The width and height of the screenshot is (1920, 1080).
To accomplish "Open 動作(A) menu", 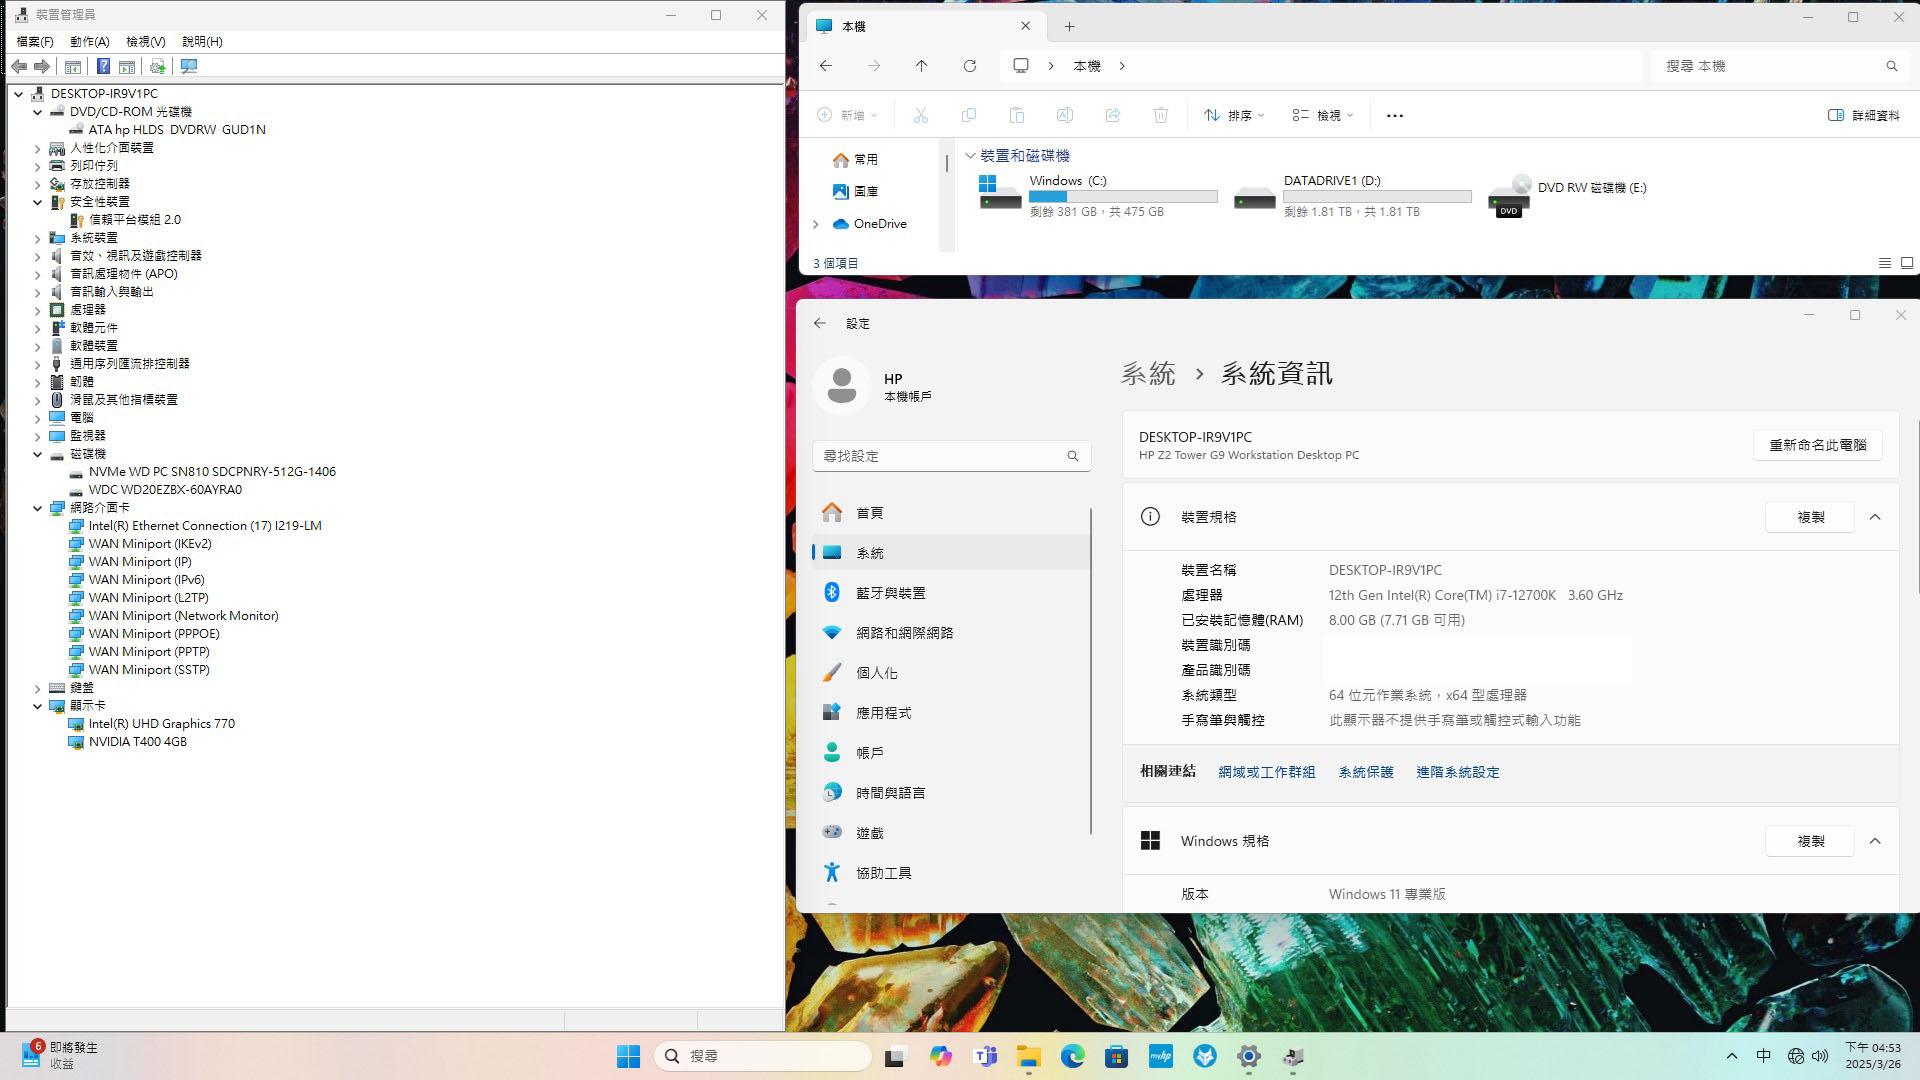I will 90,41.
